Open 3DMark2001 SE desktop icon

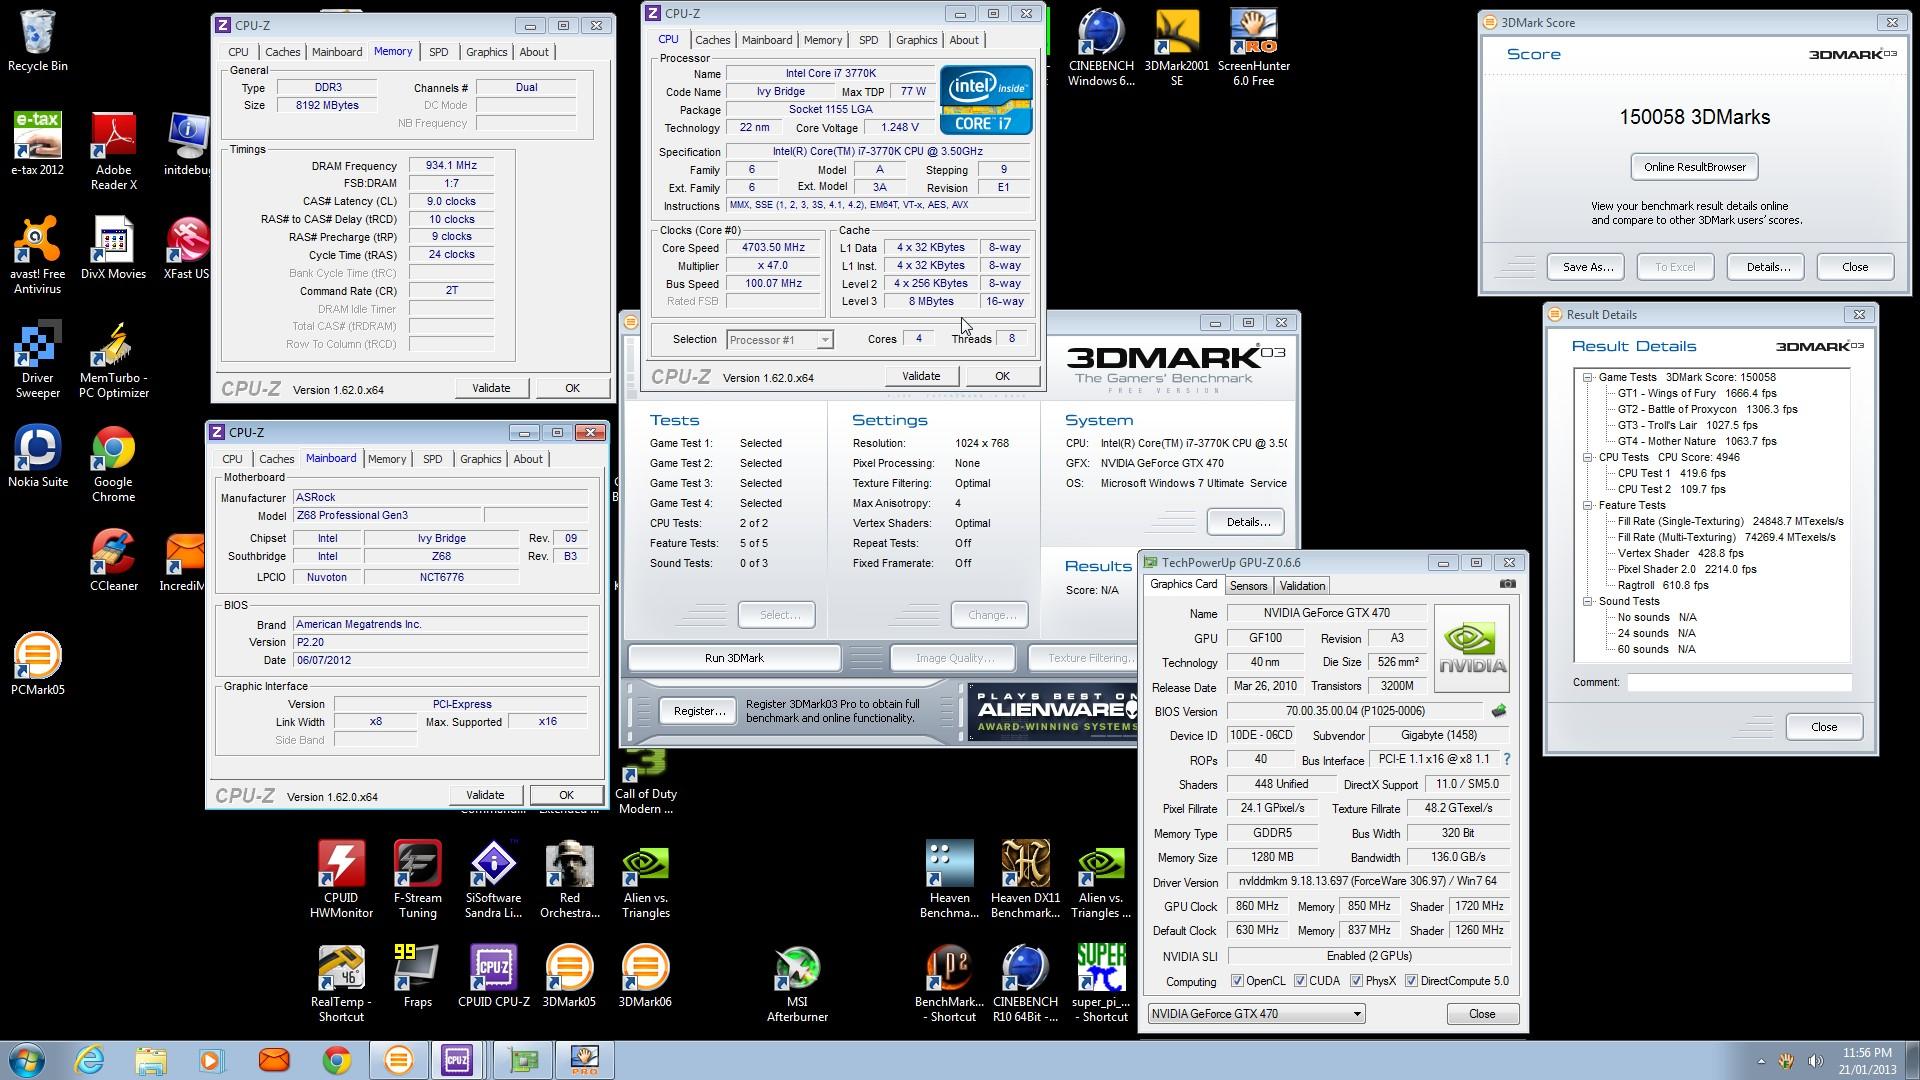click(1177, 47)
